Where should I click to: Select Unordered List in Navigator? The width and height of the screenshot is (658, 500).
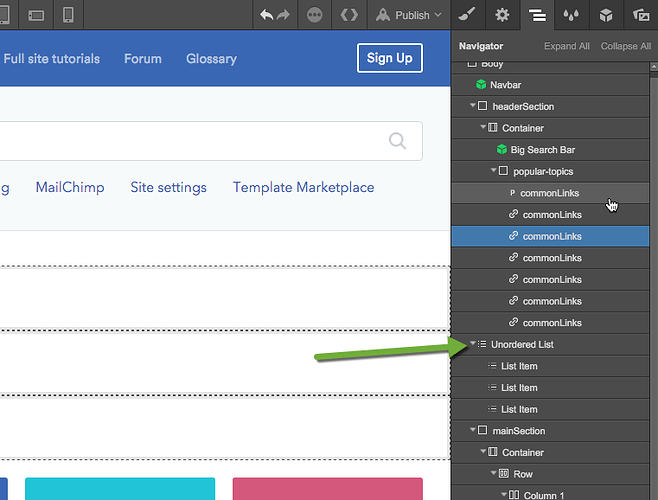[550, 344]
